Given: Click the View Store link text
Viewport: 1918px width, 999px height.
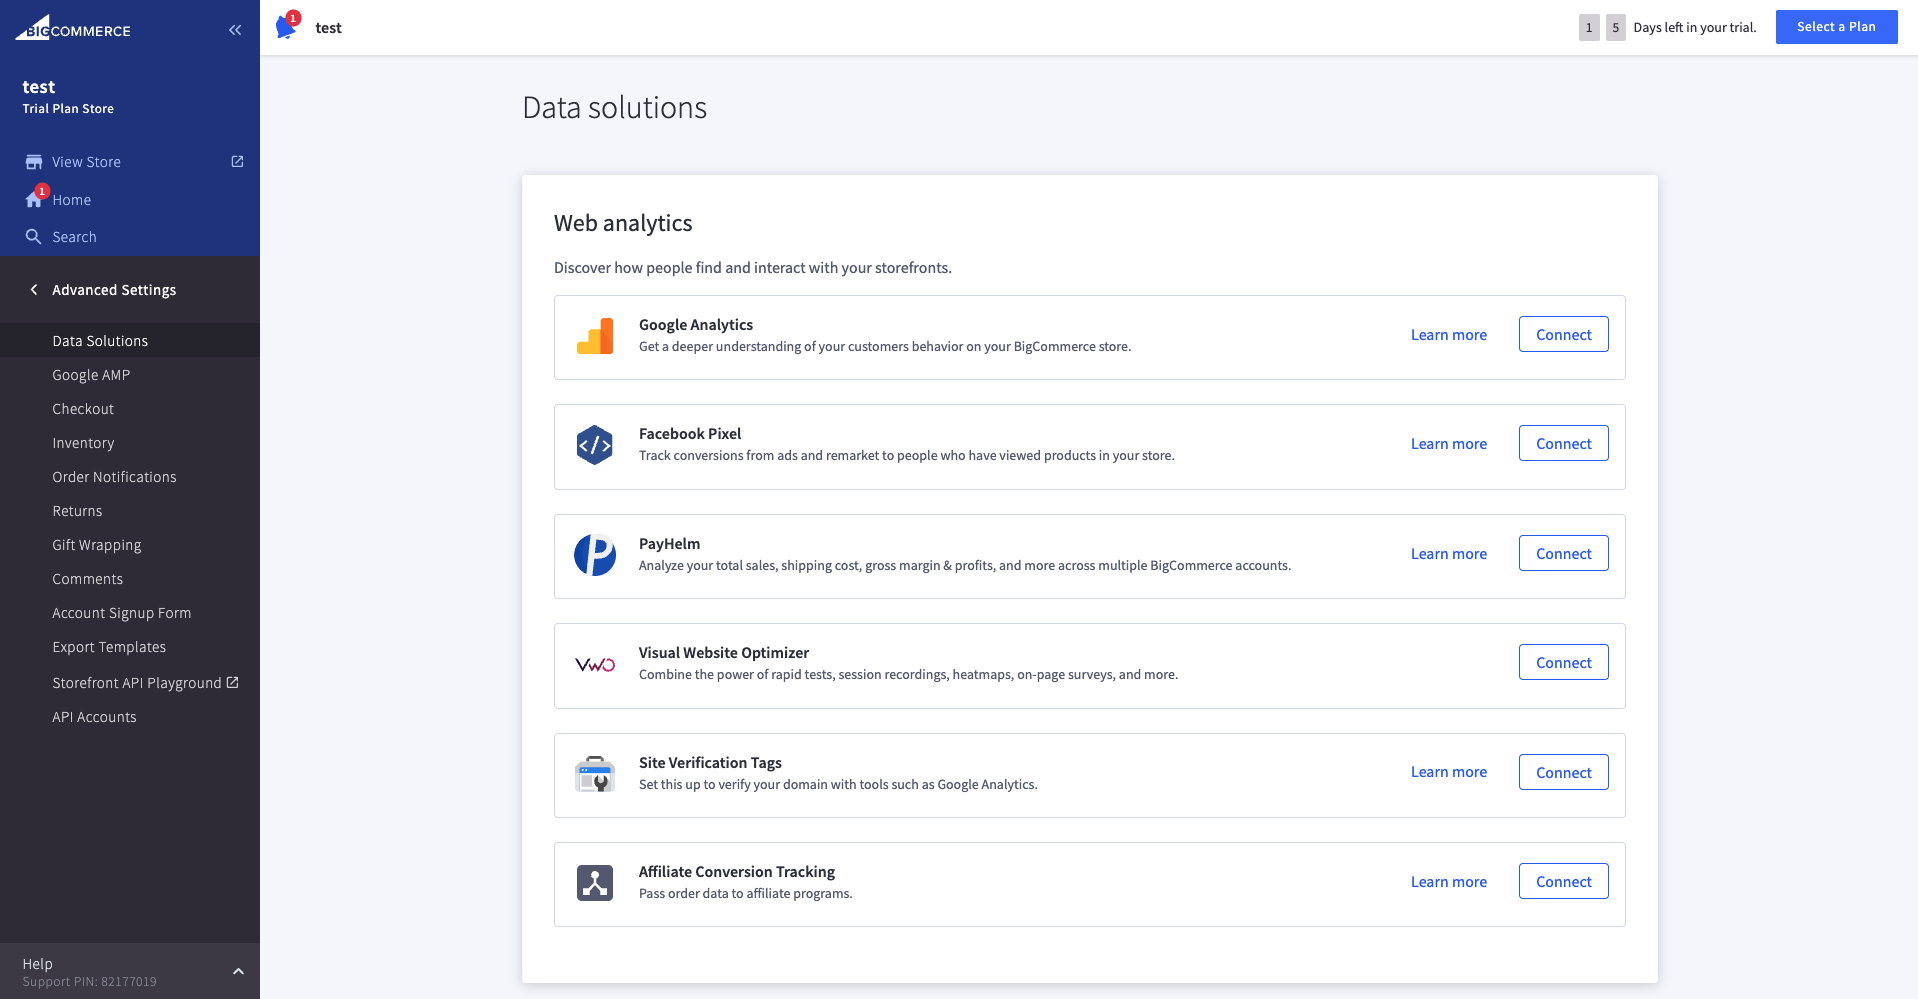Looking at the screenshot, I should point(86,162).
